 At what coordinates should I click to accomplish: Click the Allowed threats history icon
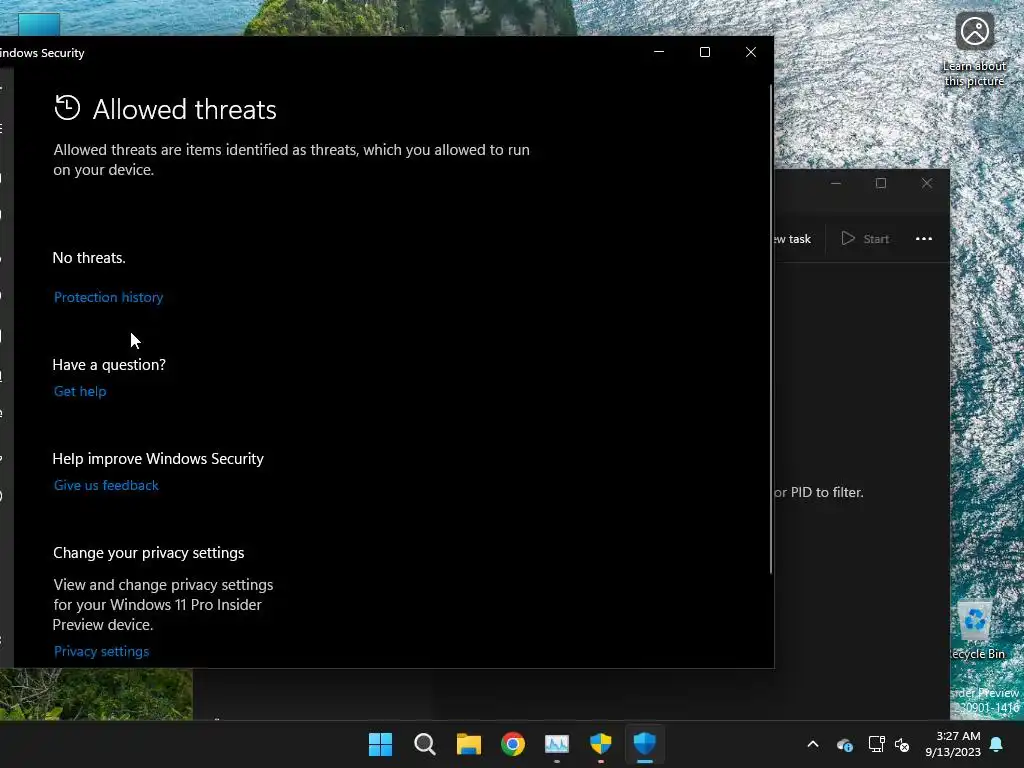point(67,108)
